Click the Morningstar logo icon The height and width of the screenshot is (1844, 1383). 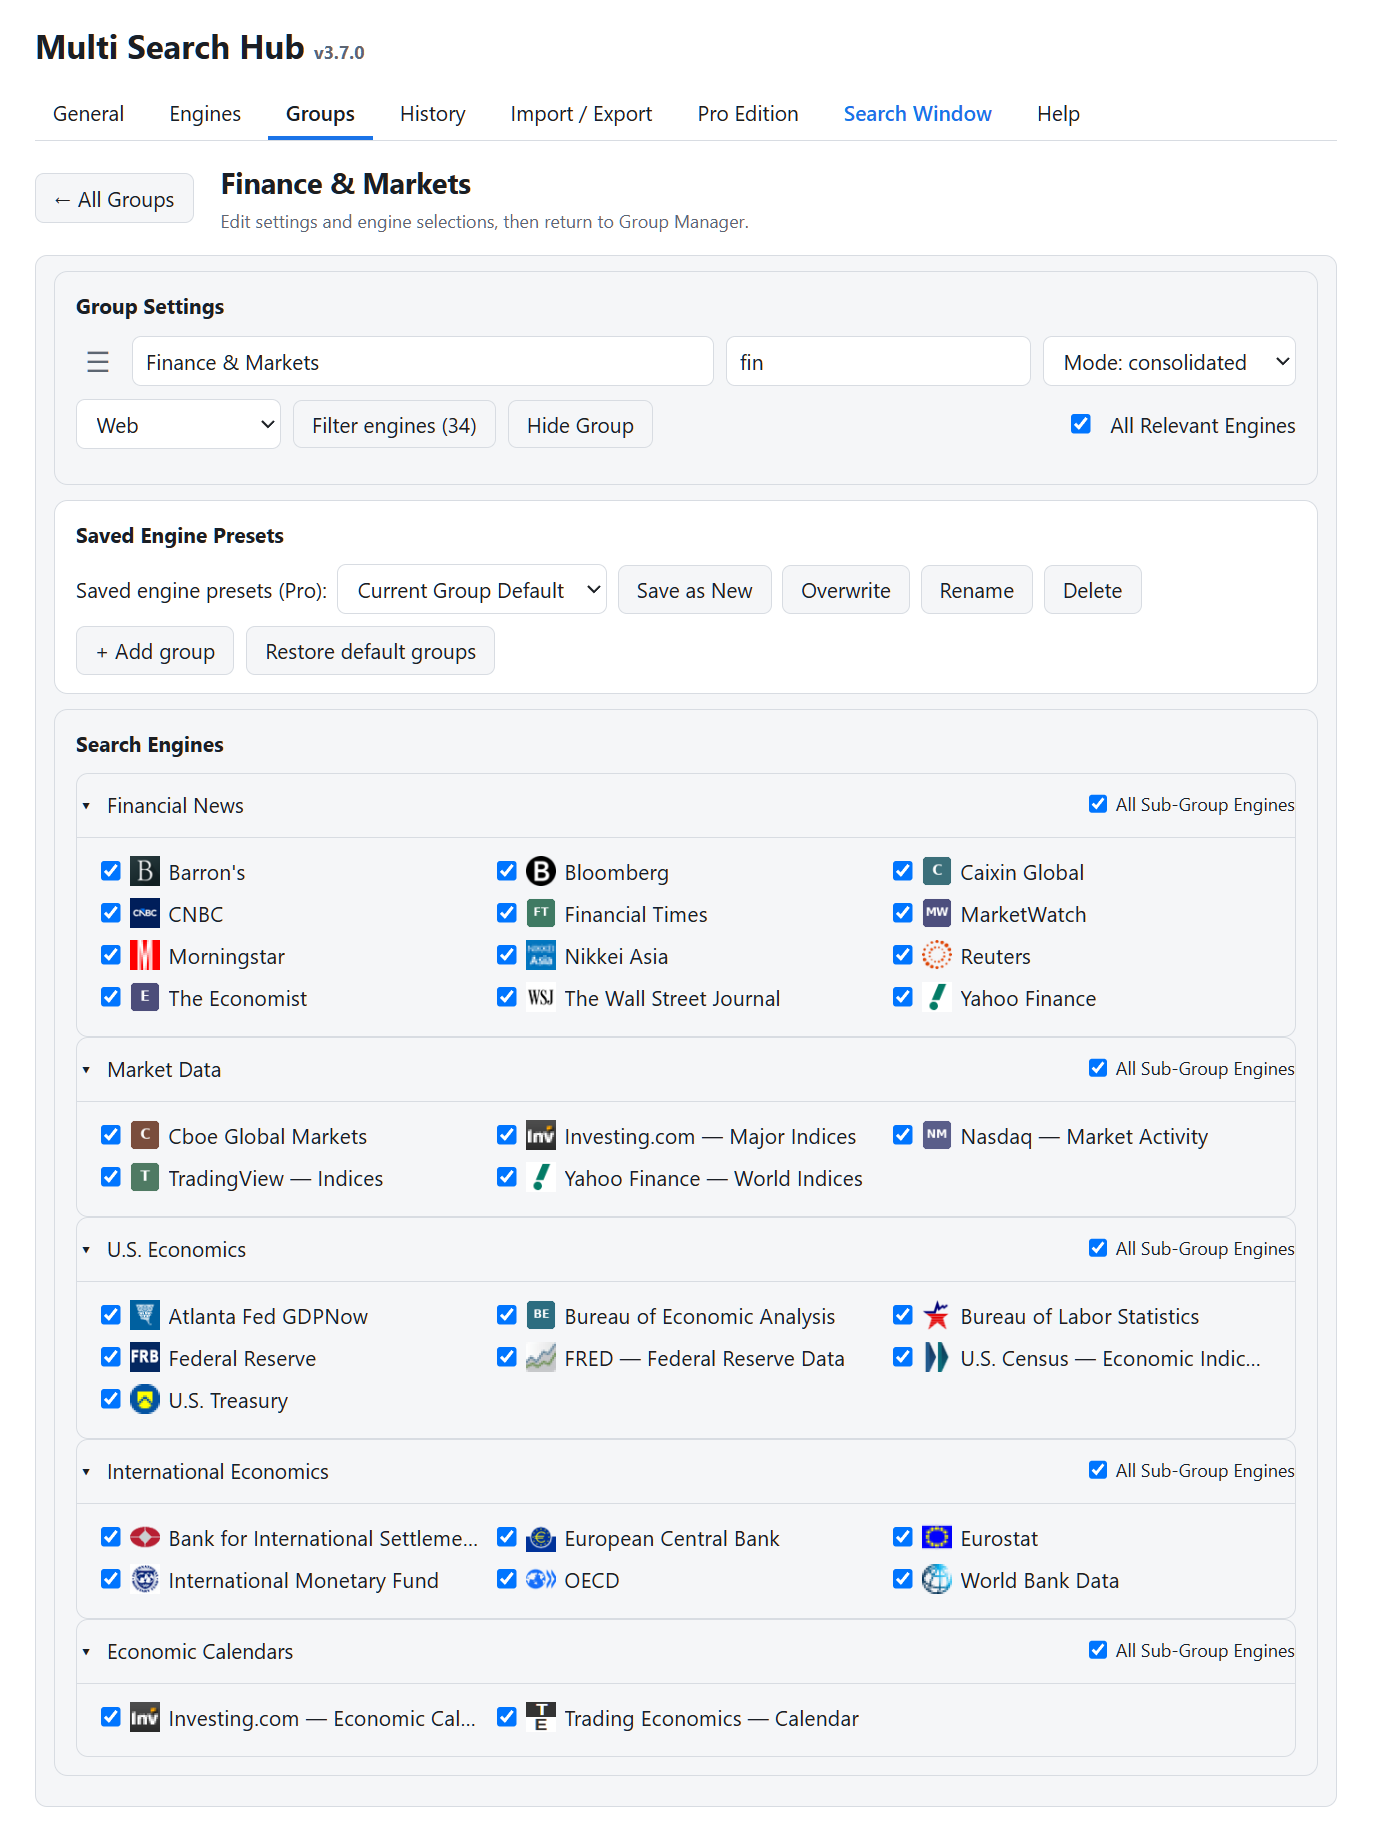[x=145, y=956]
